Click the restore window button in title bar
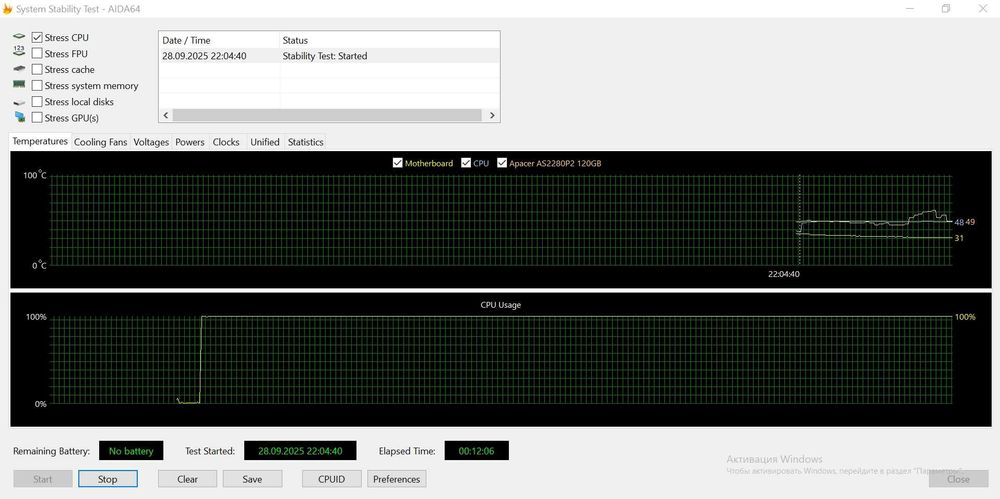The height and width of the screenshot is (499, 1000). 946,8
